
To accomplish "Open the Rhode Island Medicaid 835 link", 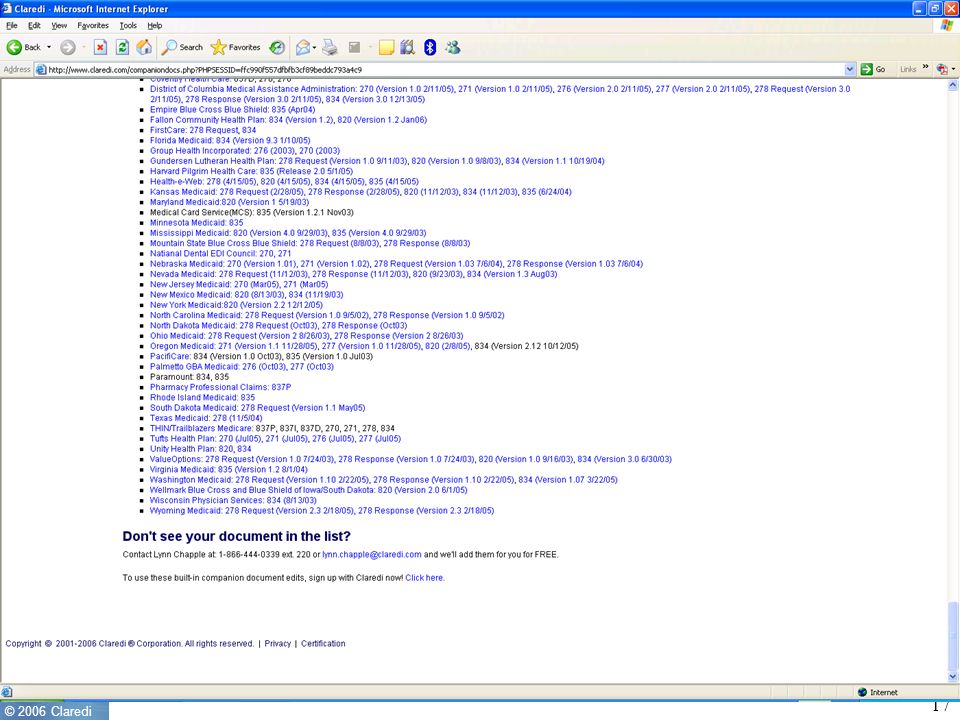I will coord(203,397).
